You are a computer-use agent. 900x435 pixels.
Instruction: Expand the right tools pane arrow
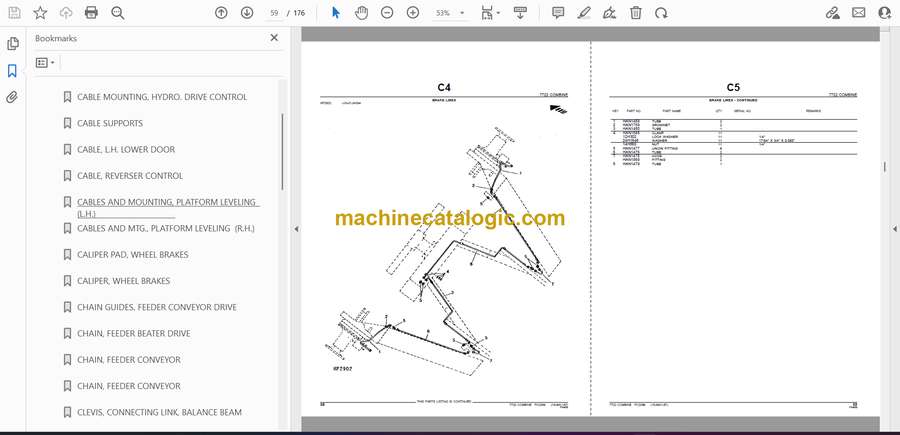click(x=894, y=229)
